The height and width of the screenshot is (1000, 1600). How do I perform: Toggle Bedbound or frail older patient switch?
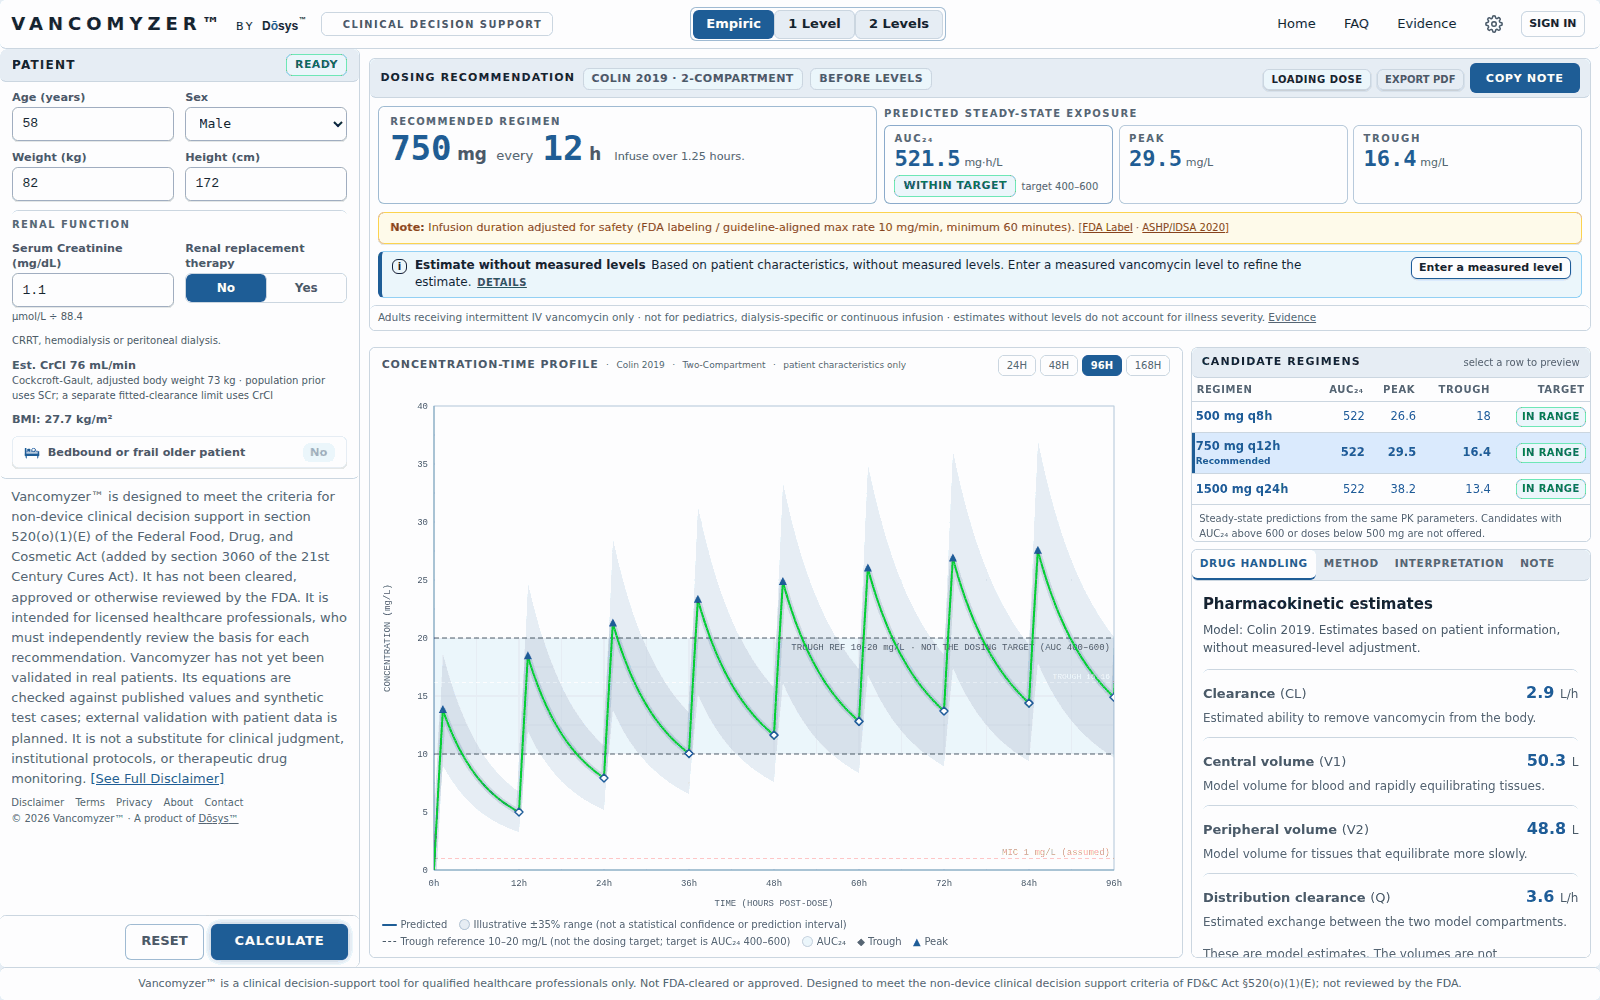(318, 453)
